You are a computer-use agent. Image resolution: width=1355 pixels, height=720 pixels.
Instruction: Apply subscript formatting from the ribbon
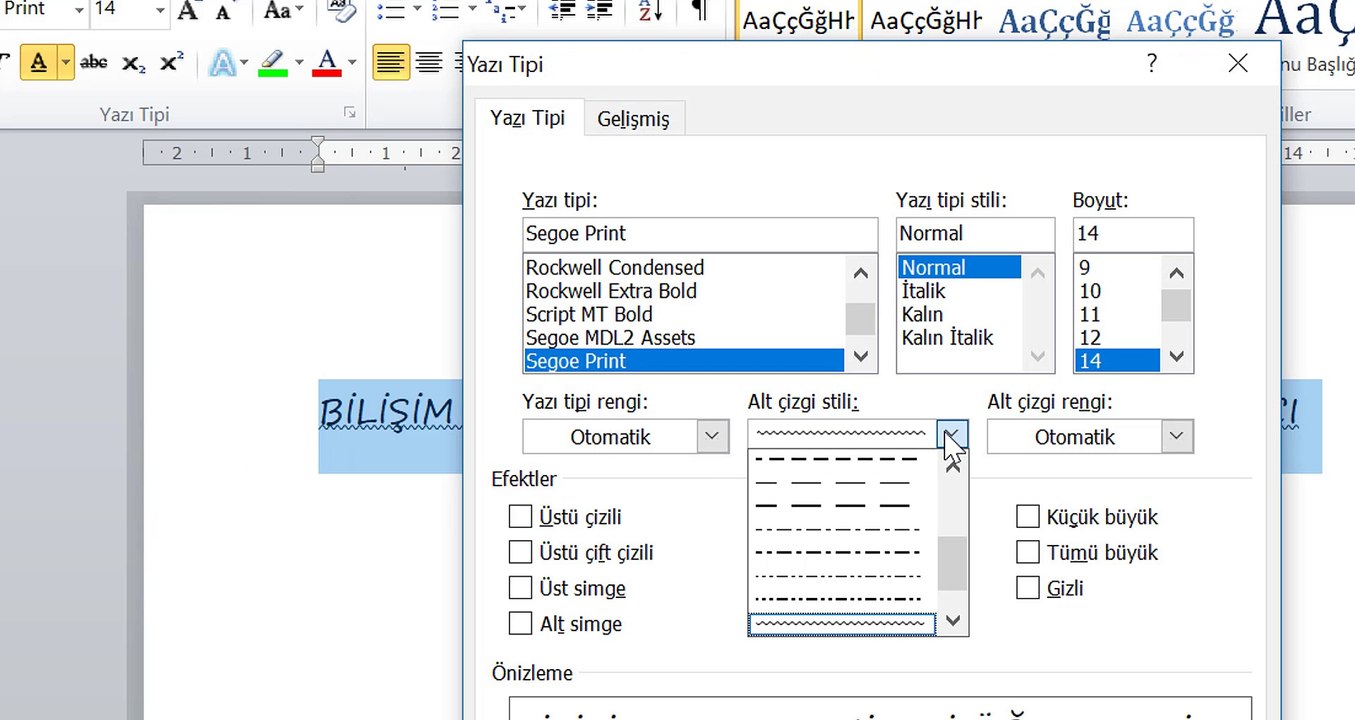click(133, 63)
